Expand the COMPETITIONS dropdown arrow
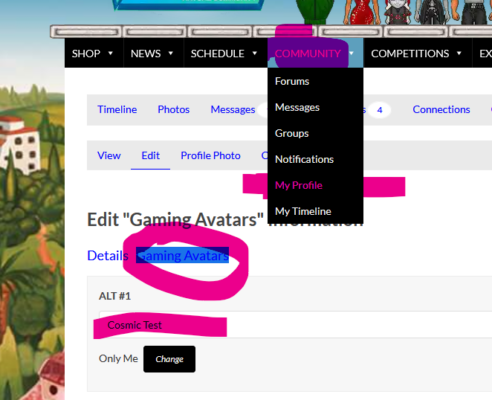 459,53
